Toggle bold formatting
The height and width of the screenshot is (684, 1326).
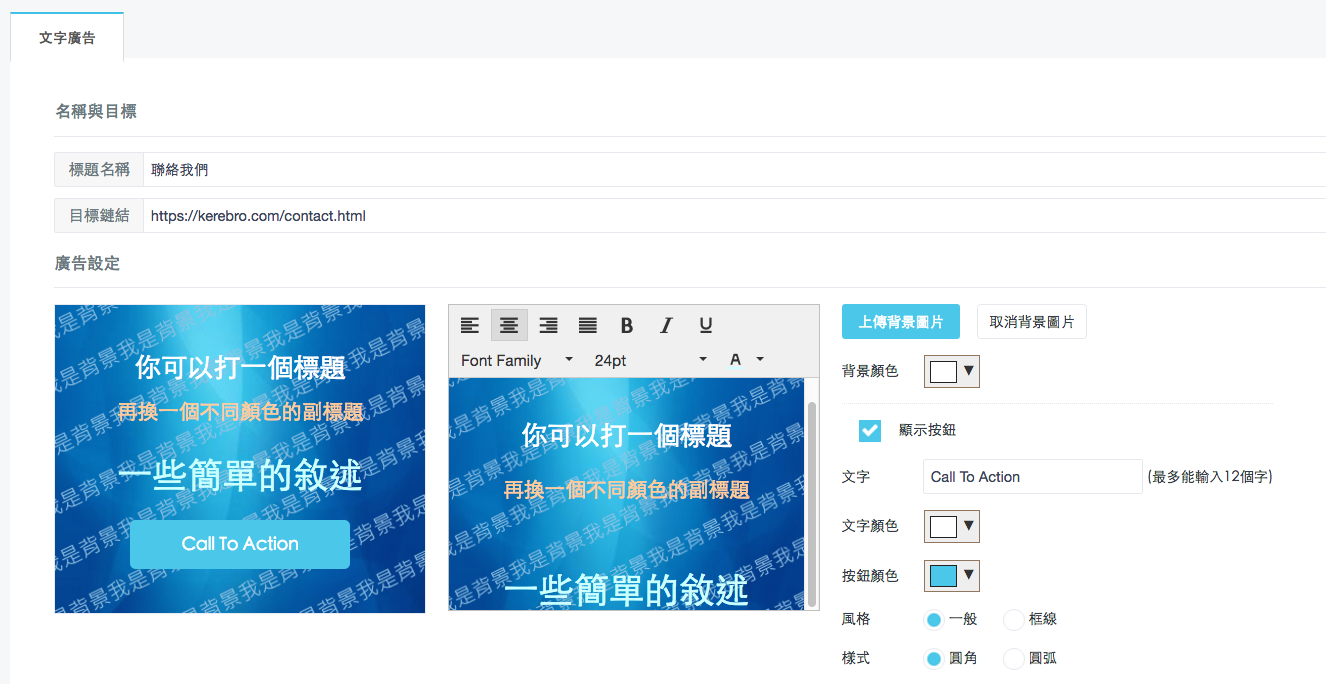click(627, 325)
